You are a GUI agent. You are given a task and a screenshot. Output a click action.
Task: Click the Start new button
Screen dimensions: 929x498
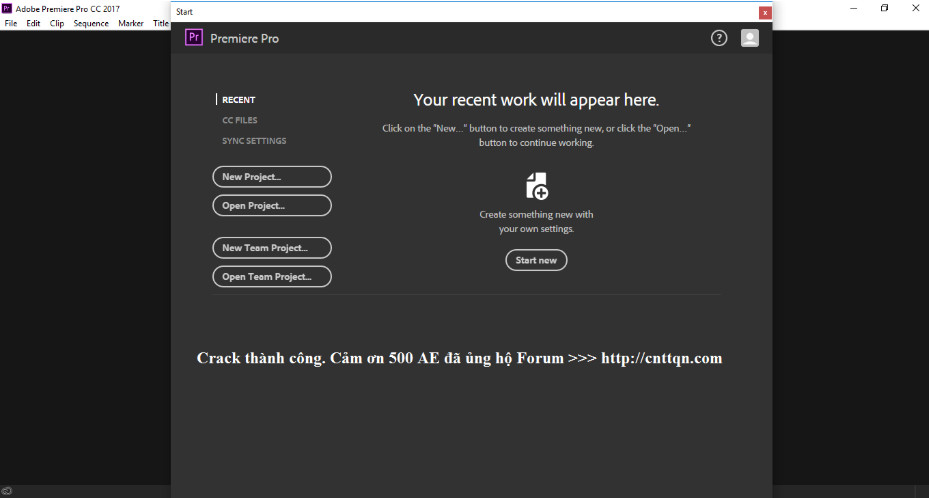(536, 260)
